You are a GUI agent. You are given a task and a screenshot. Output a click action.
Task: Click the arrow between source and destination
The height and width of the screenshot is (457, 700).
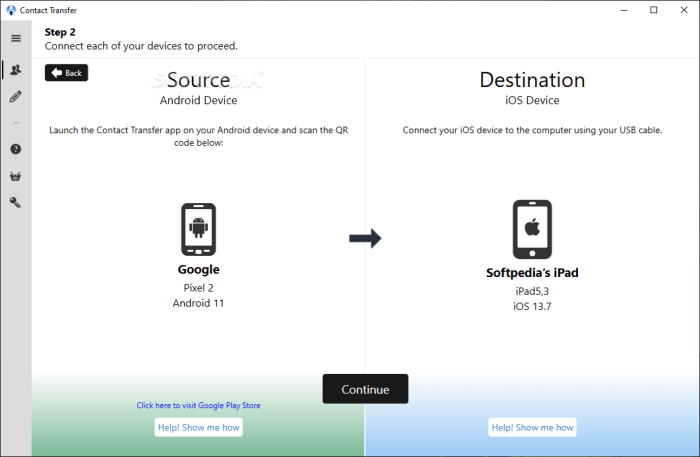365,238
